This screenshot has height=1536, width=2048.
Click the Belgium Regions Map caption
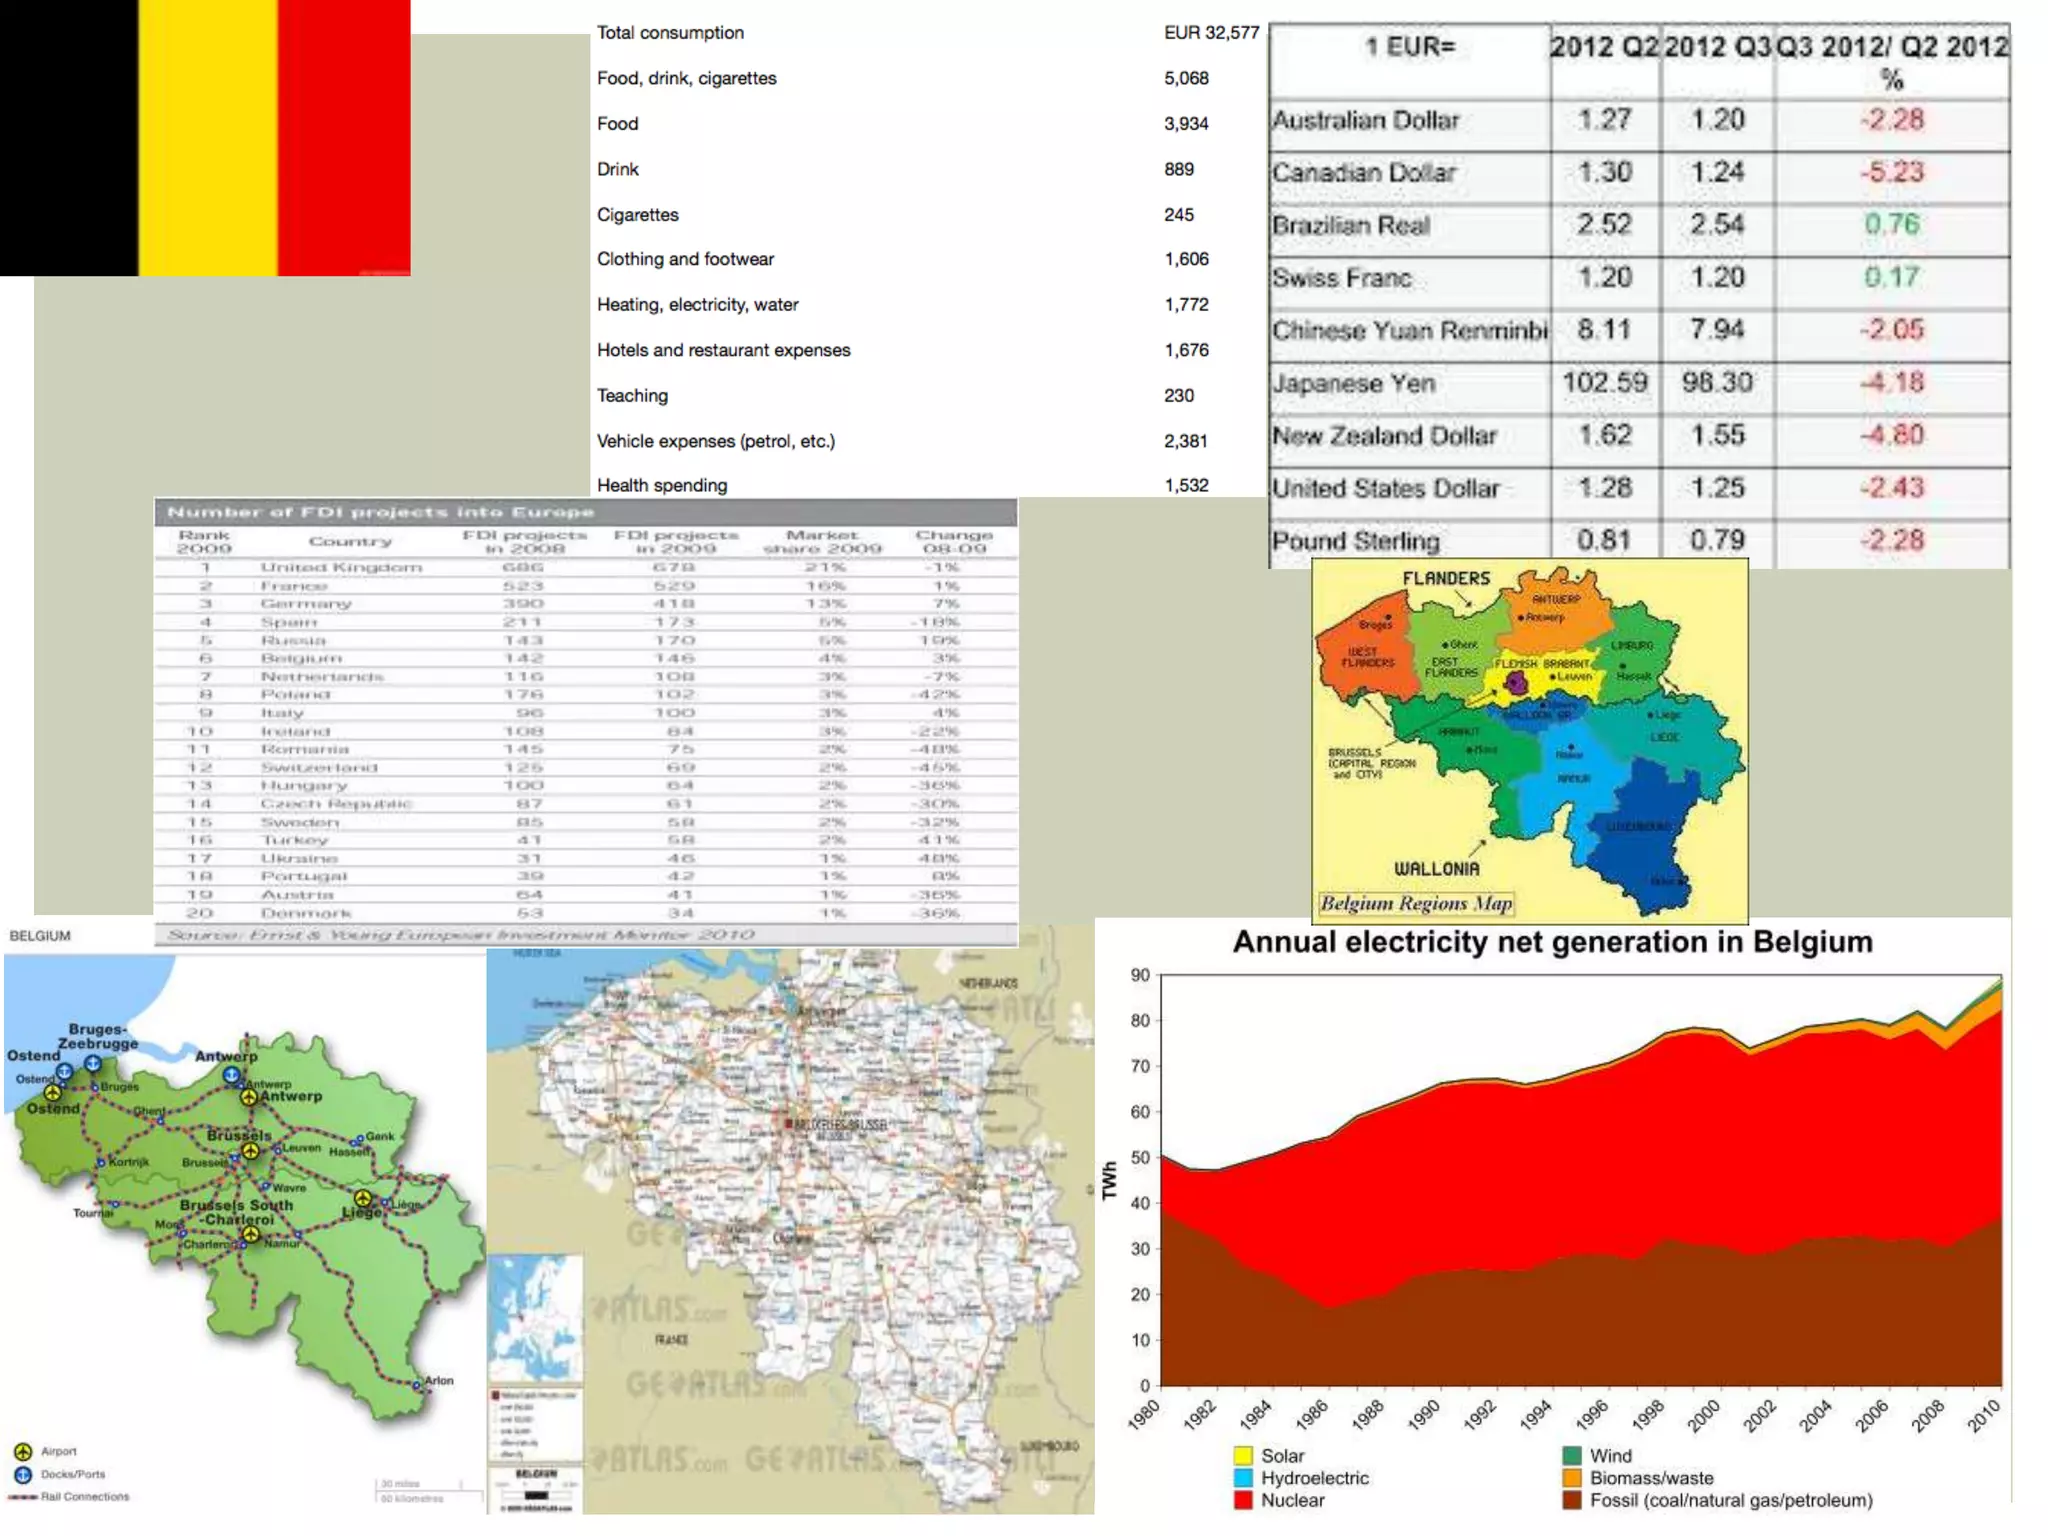coord(1415,904)
